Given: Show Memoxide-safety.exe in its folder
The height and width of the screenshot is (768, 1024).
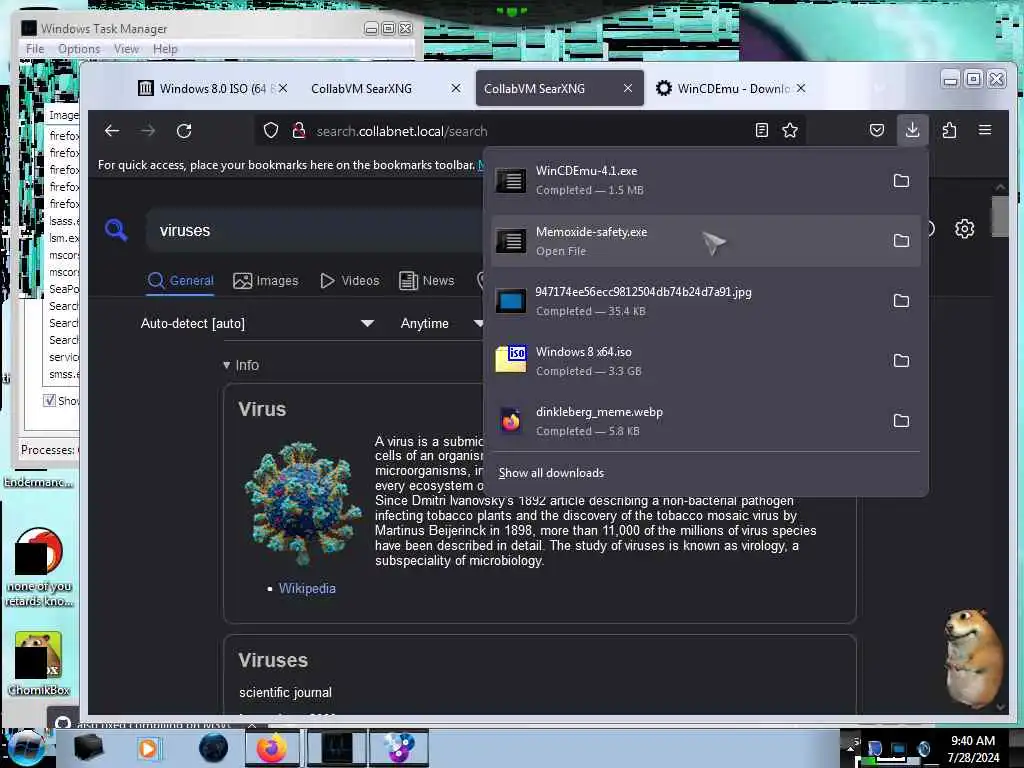Looking at the screenshot, I should click(x=901, y=240).
